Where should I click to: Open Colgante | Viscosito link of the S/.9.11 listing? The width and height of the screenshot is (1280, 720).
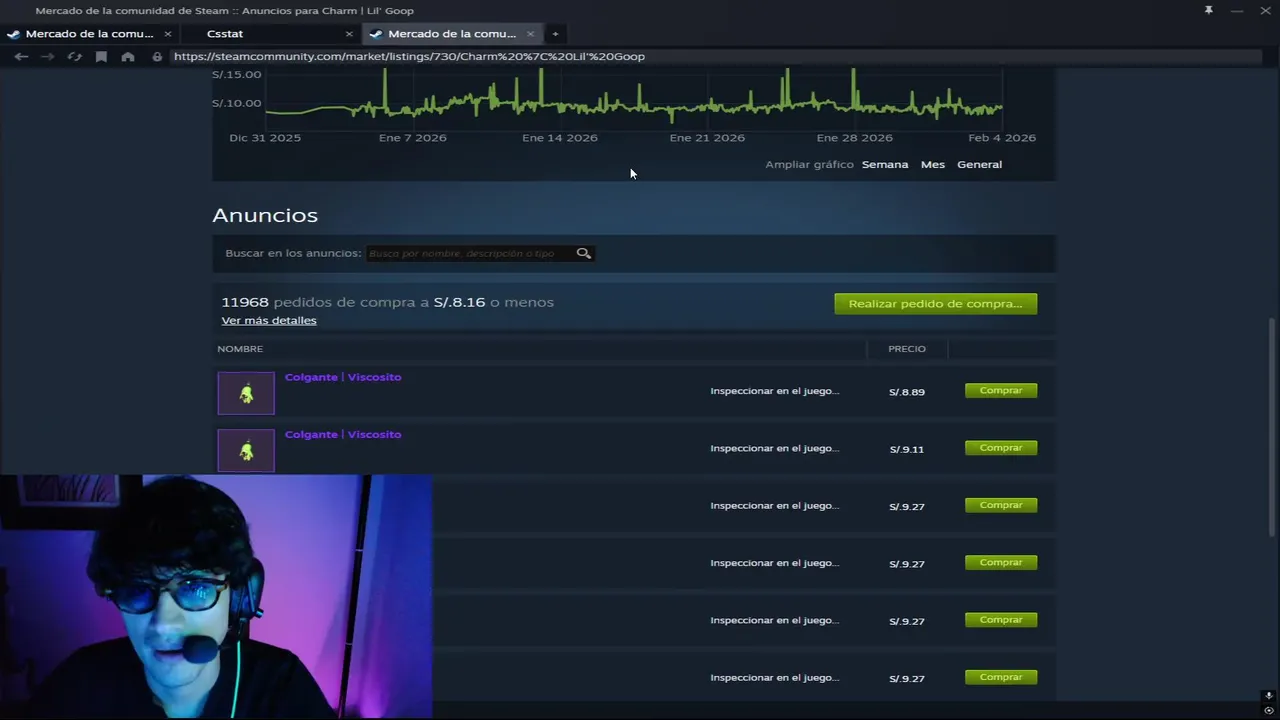(343, 434)
